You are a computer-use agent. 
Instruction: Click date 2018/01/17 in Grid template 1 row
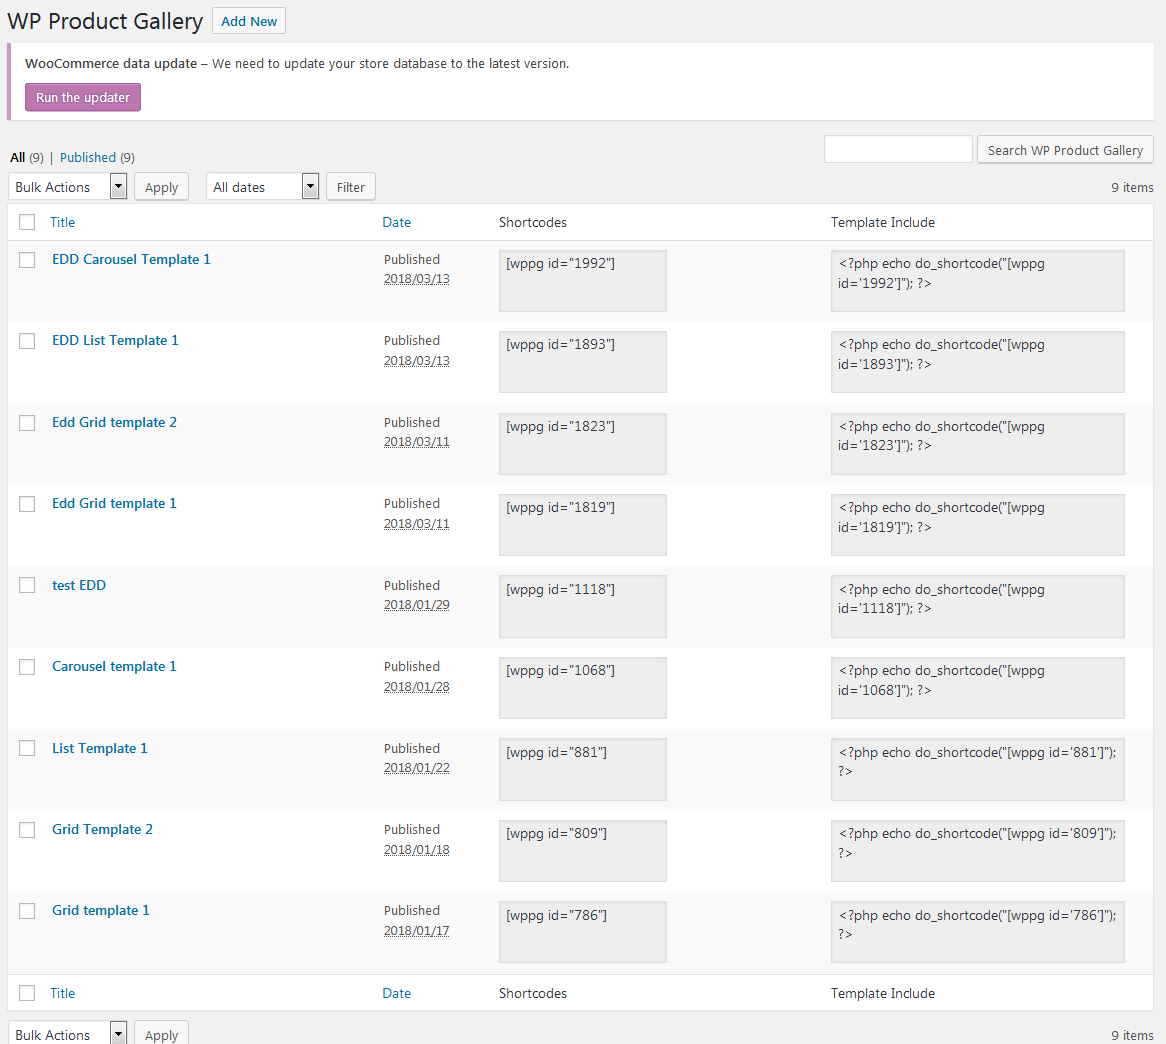(x=416, y=930)
